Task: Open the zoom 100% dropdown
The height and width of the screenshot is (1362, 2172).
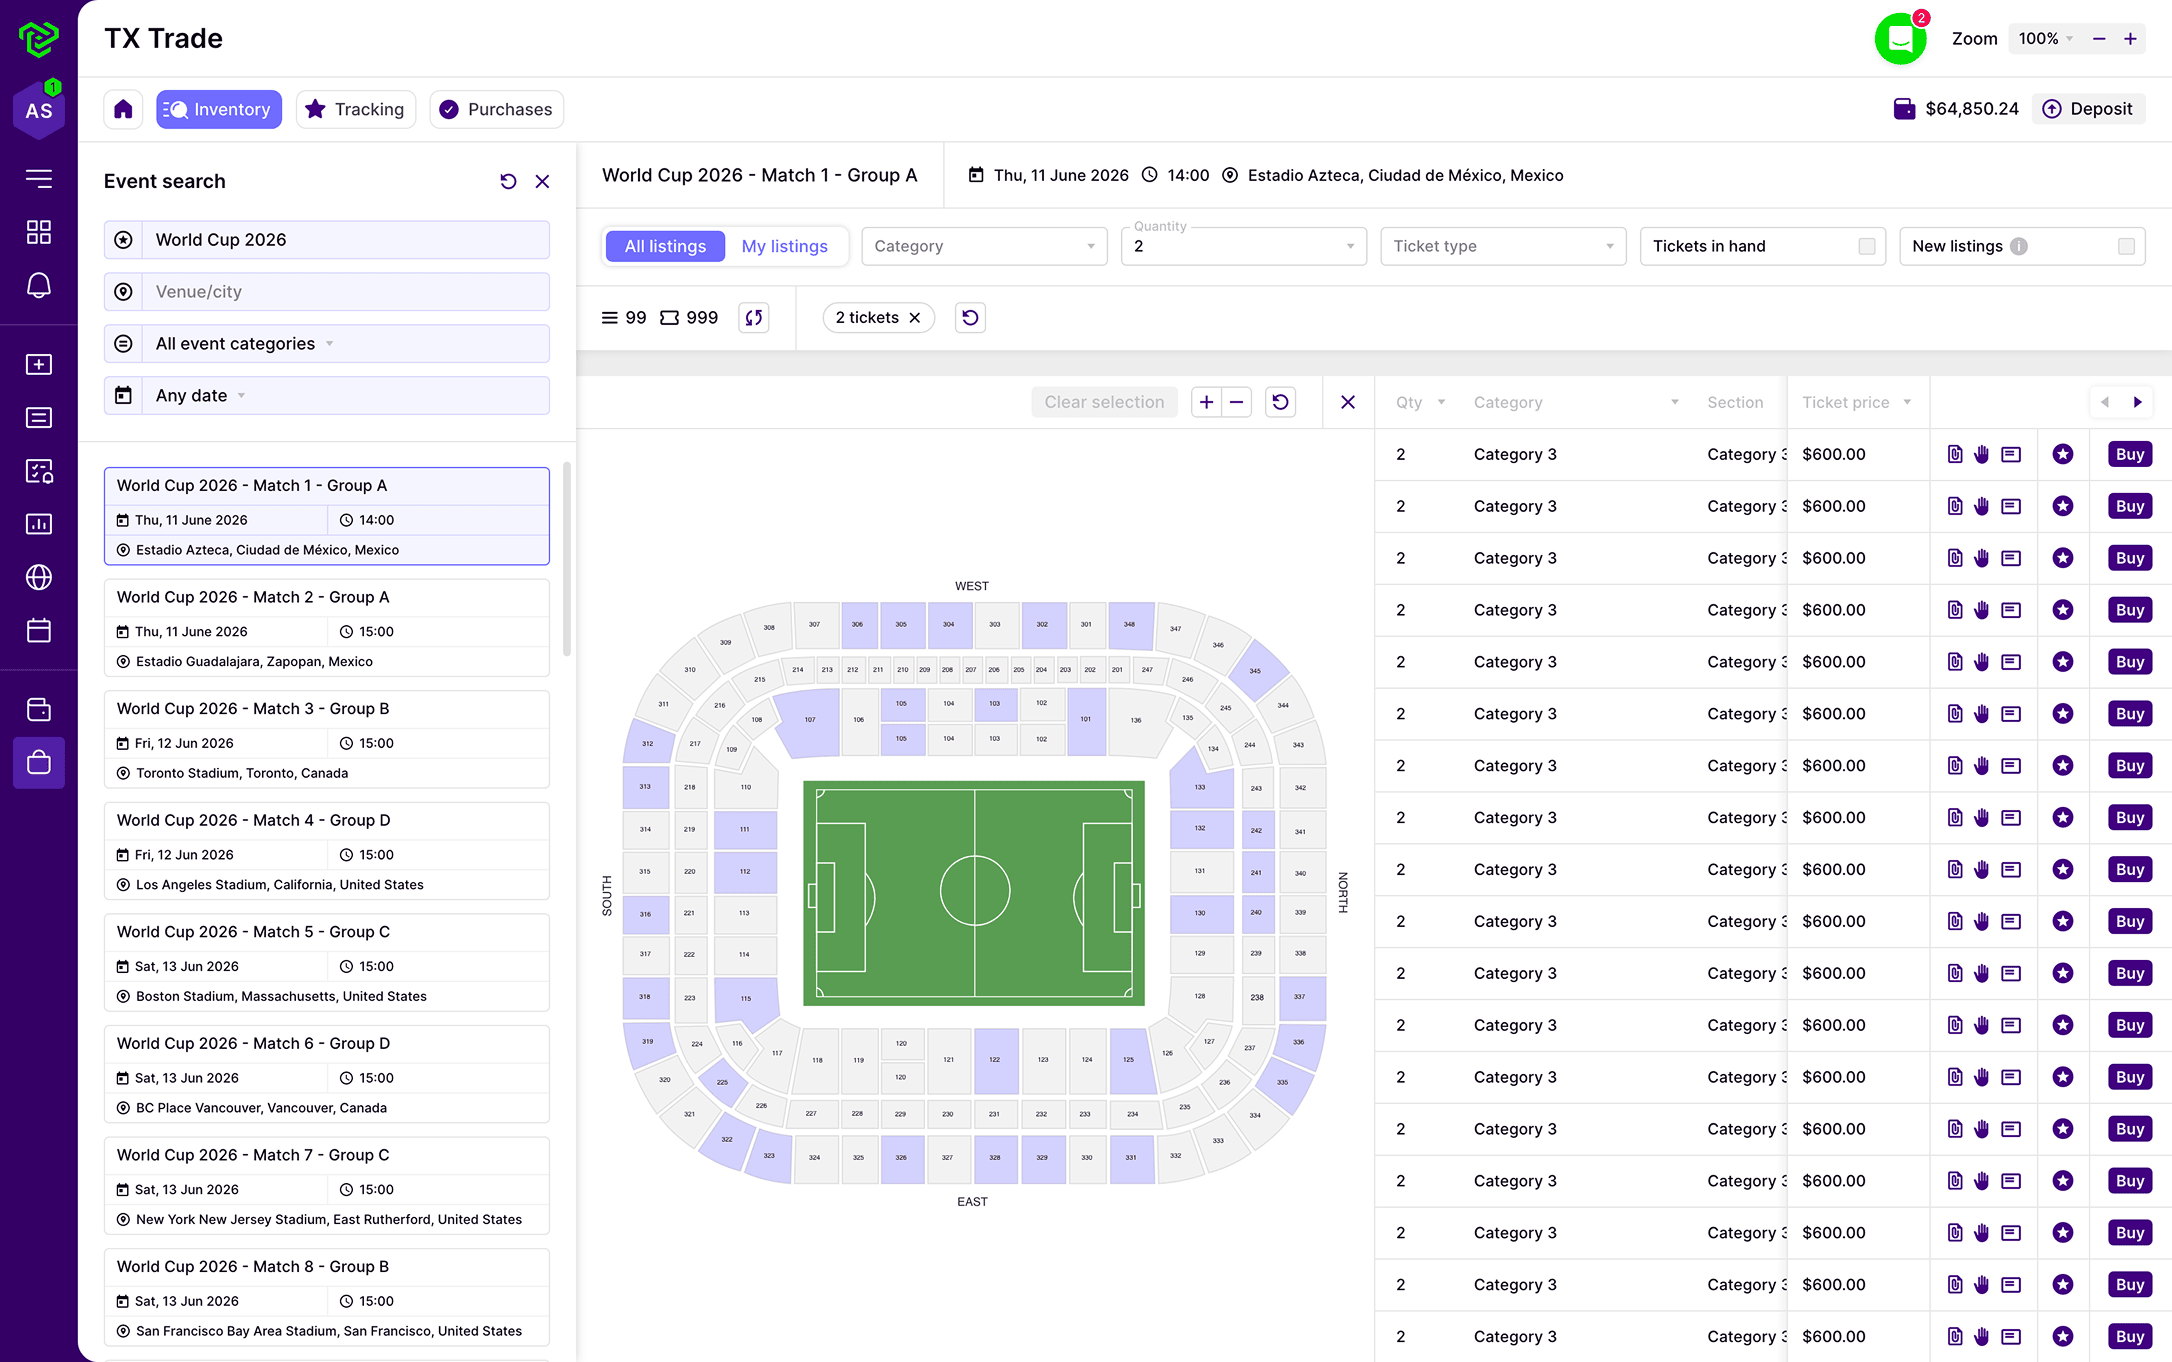Action: point(2045,39)
